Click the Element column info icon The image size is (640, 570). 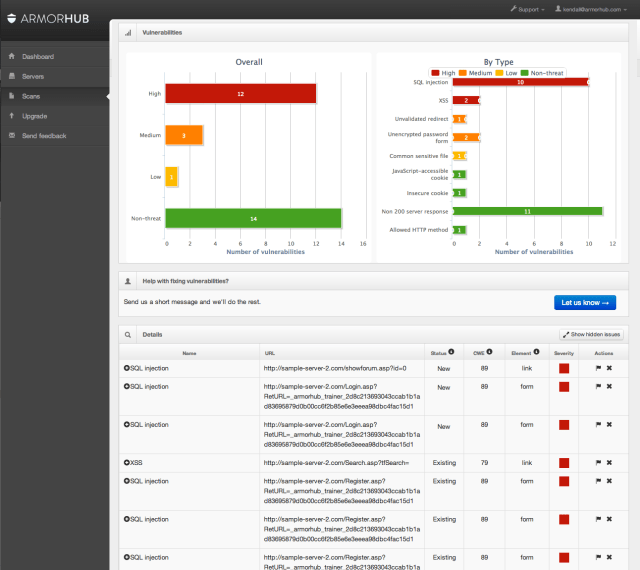537,352
